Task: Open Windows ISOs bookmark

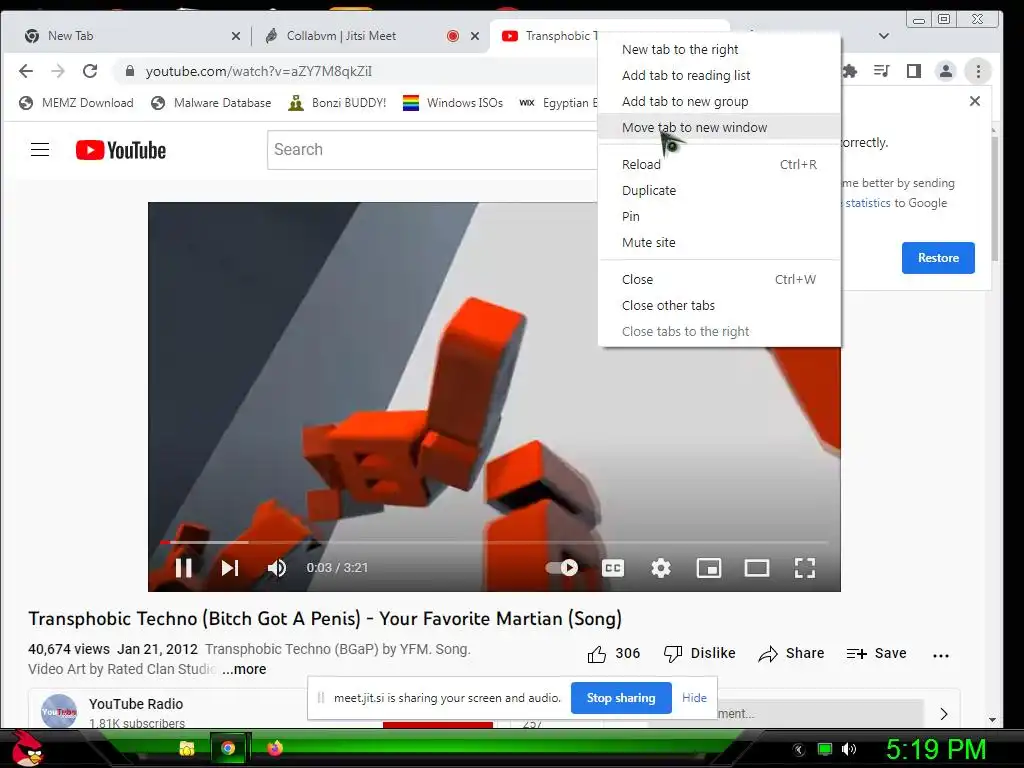Action: tap(453, 103)
